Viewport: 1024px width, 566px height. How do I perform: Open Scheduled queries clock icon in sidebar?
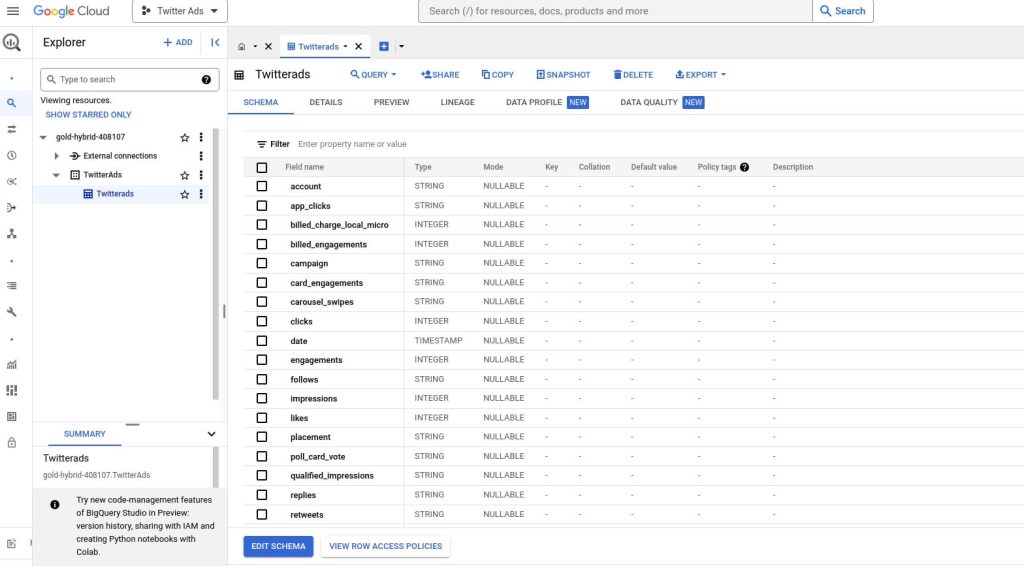tap(12, 155)
